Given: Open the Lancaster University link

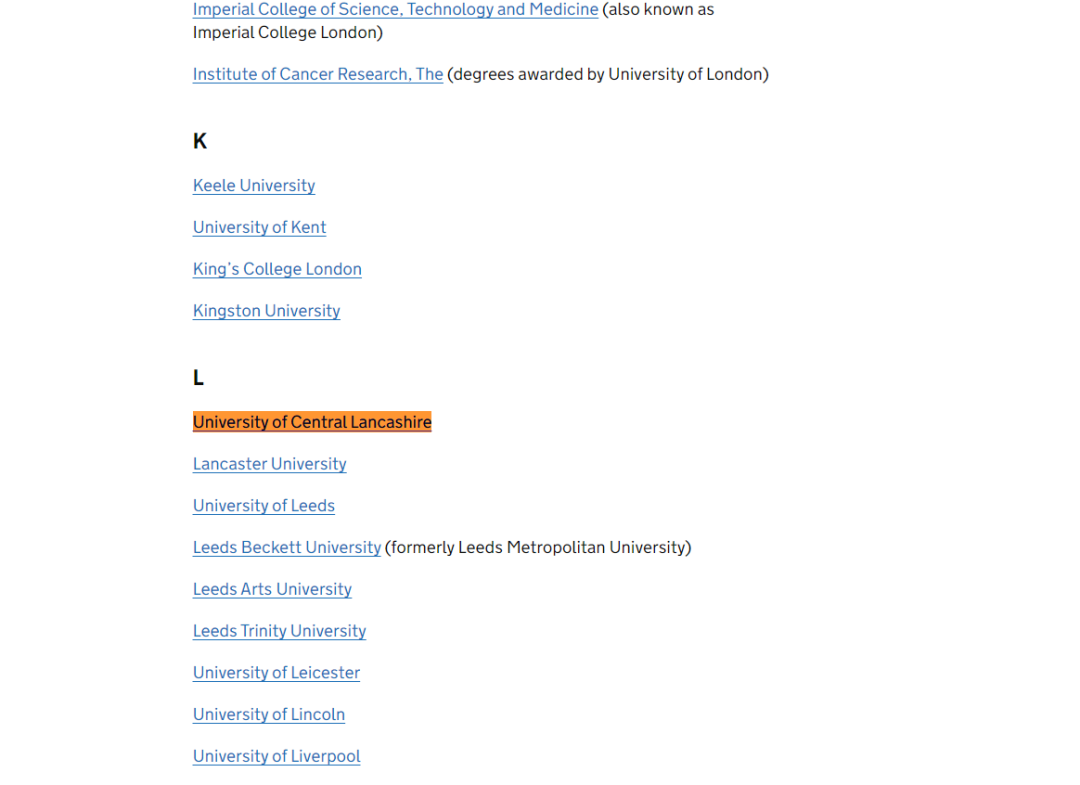Looking at the screenshot, I should tap(269, 464).
